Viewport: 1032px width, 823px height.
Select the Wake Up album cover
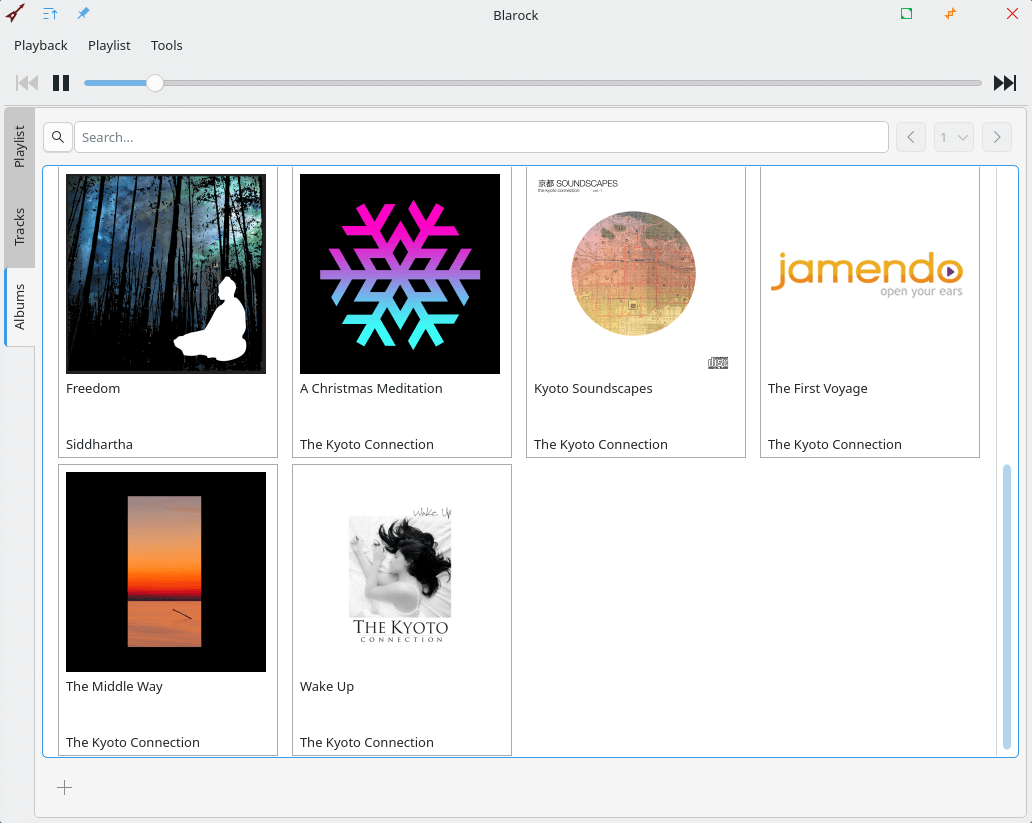[x=400, y=572]
